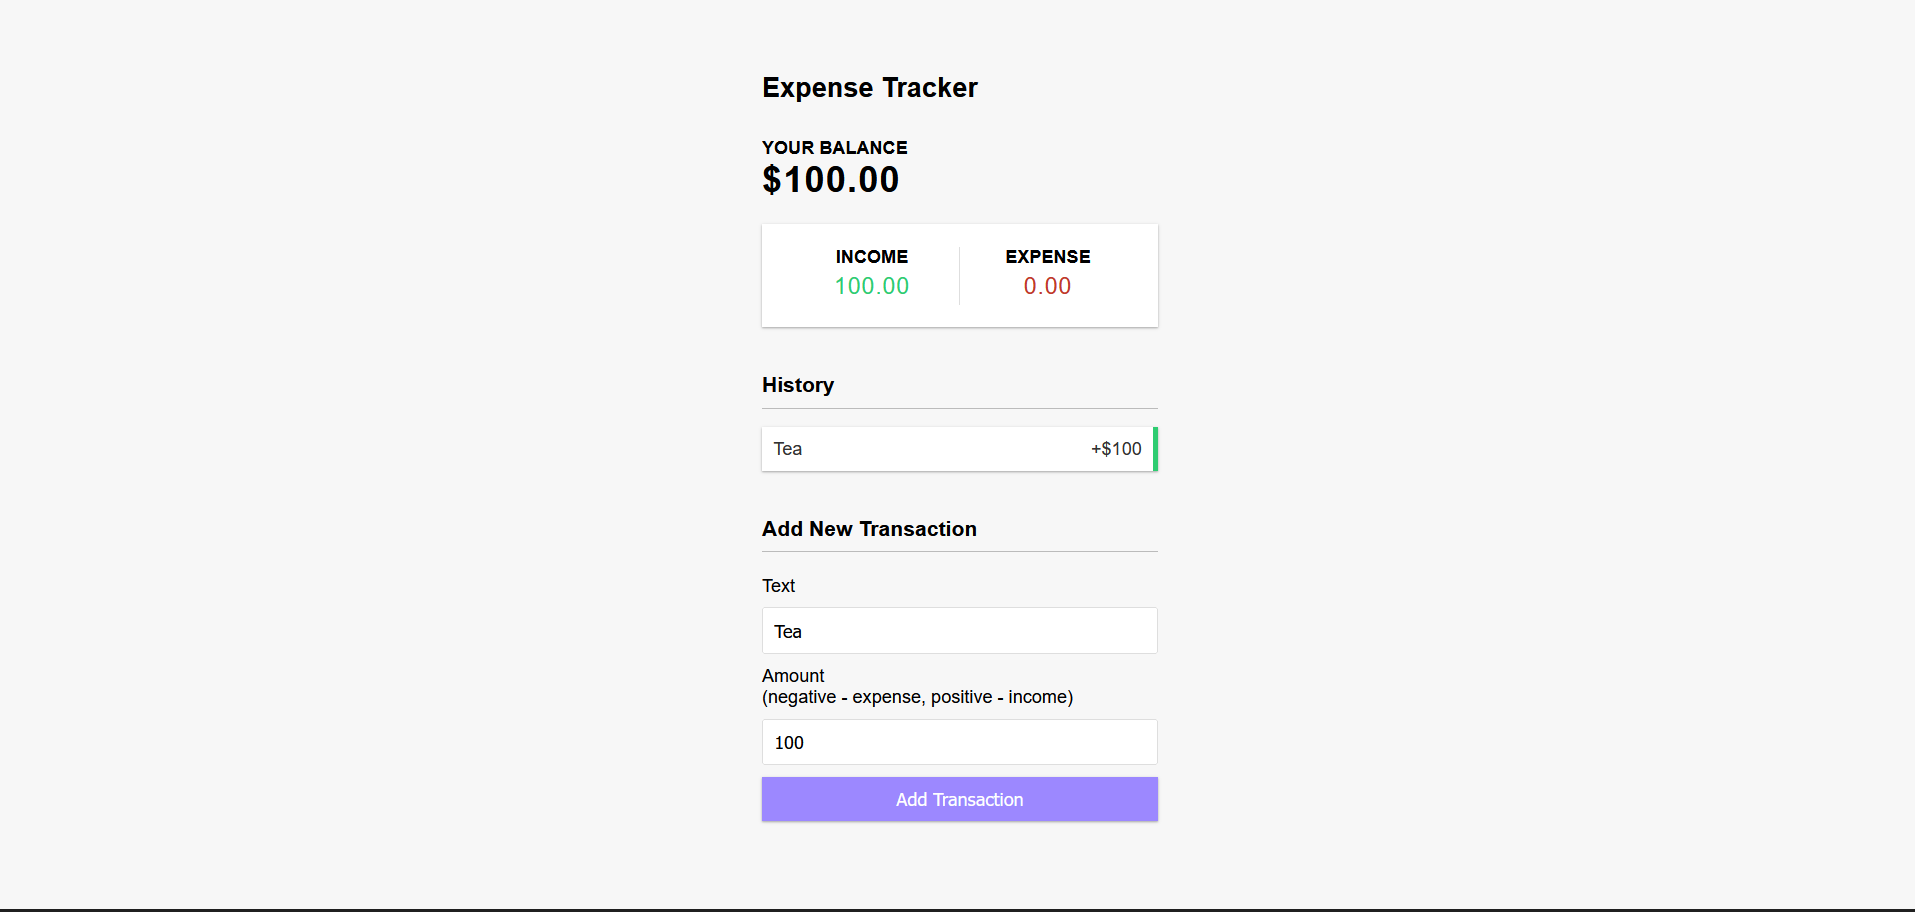This screenshot has height=912, width=1915.
Task: Click the Add New Transaction heading
Action: click(869, 529)
